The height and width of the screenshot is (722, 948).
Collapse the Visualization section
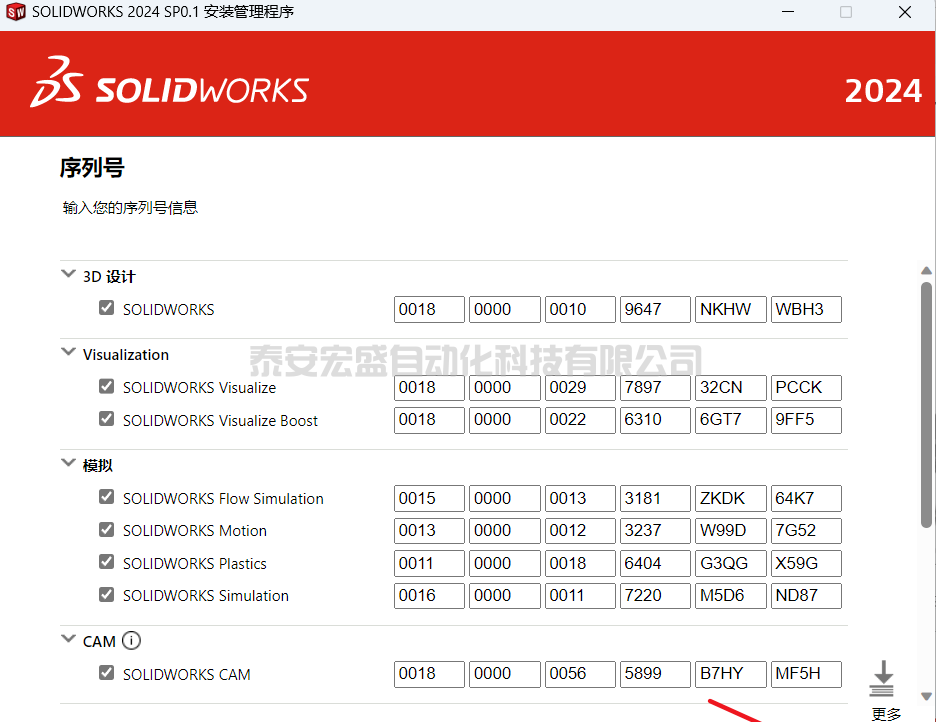pos(68,352)
